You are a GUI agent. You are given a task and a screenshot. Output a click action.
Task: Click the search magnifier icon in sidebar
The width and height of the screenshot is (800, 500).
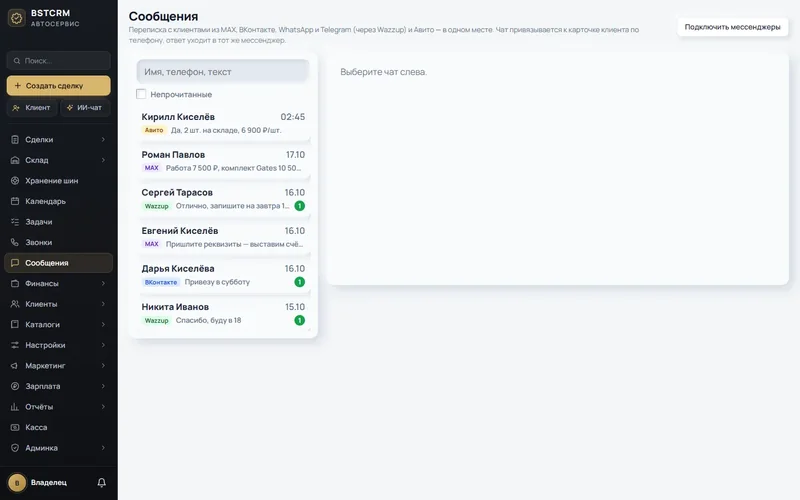[x=17, y=61]
